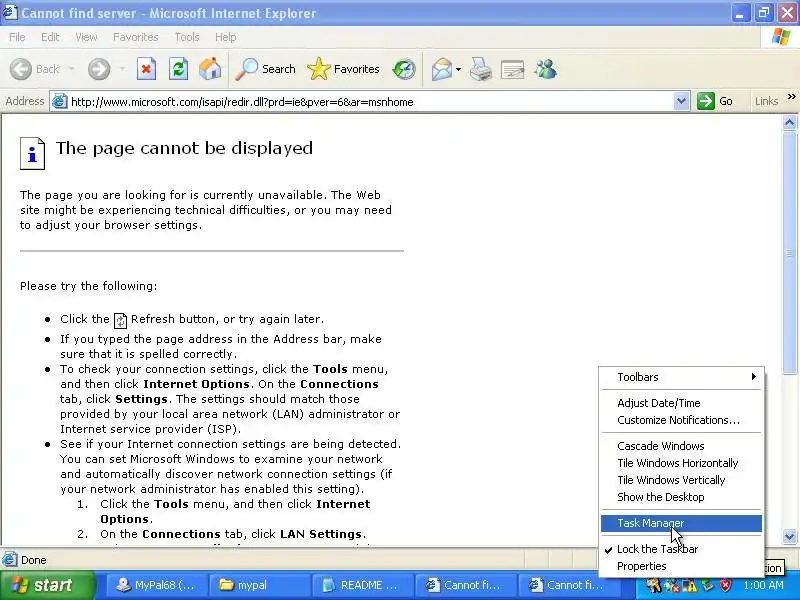Open the Favorites menu in menu bar
The image size is (800, 600).
(136, 37)
